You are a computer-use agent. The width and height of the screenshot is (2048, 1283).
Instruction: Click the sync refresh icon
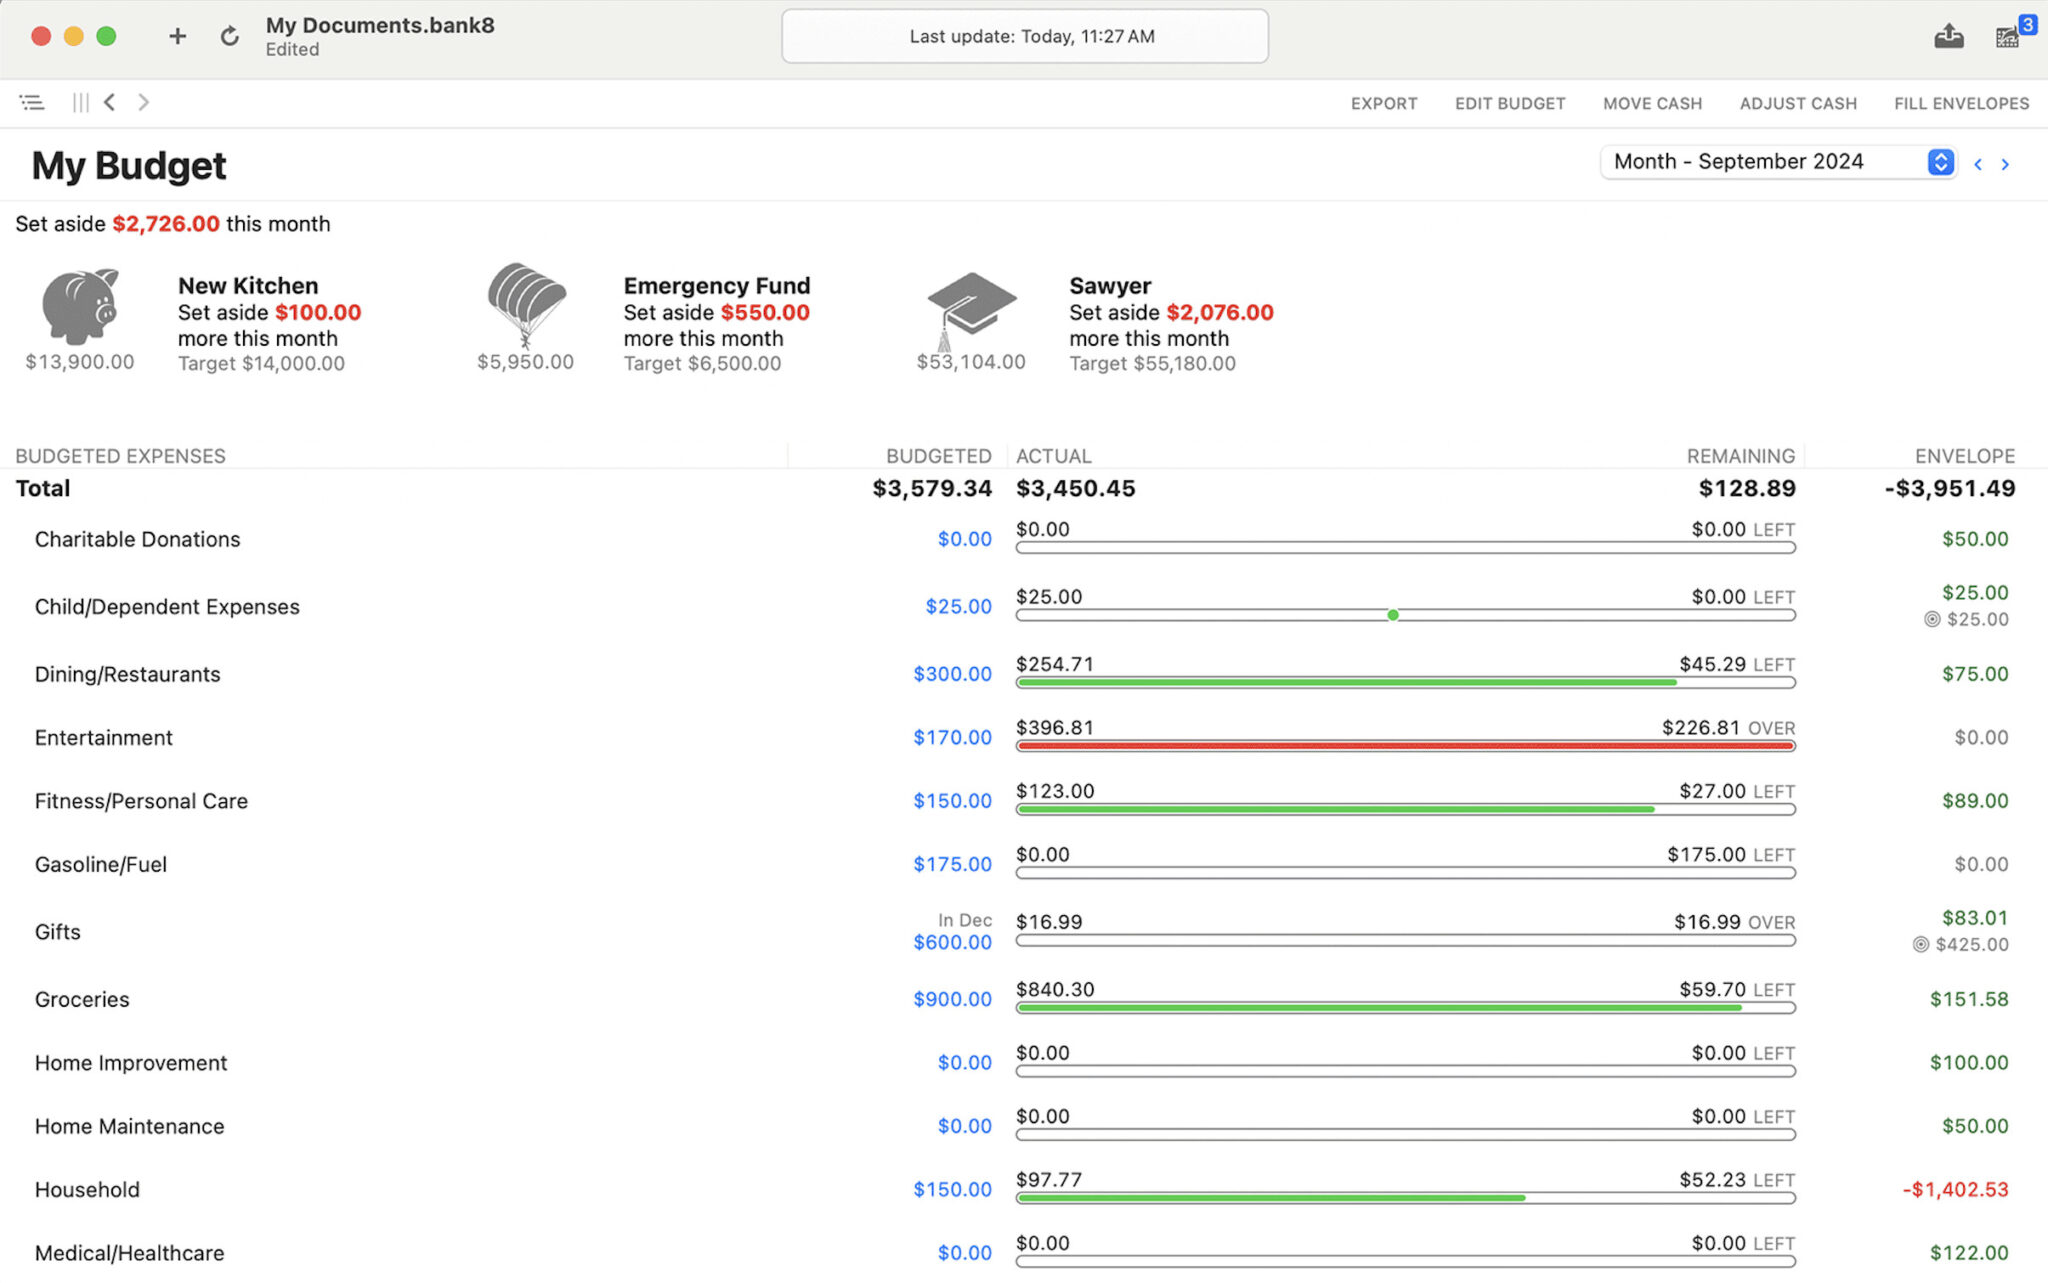point(229,36)
